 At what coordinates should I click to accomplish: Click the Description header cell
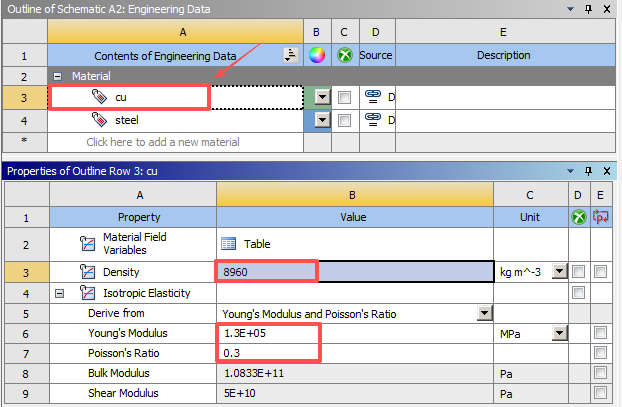tap(505, 55)
